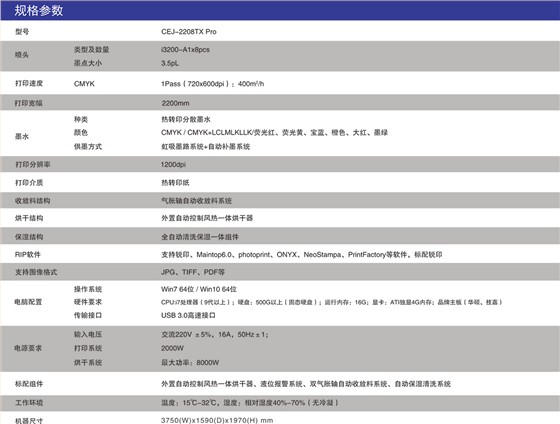
Task: Click the 机器尺寸 row label
Action: (x=29, y=421)
